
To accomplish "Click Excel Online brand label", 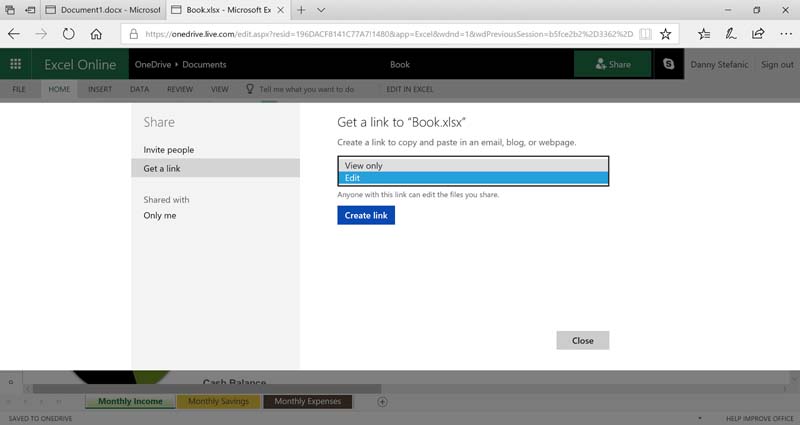I will (x=80, y=64).
